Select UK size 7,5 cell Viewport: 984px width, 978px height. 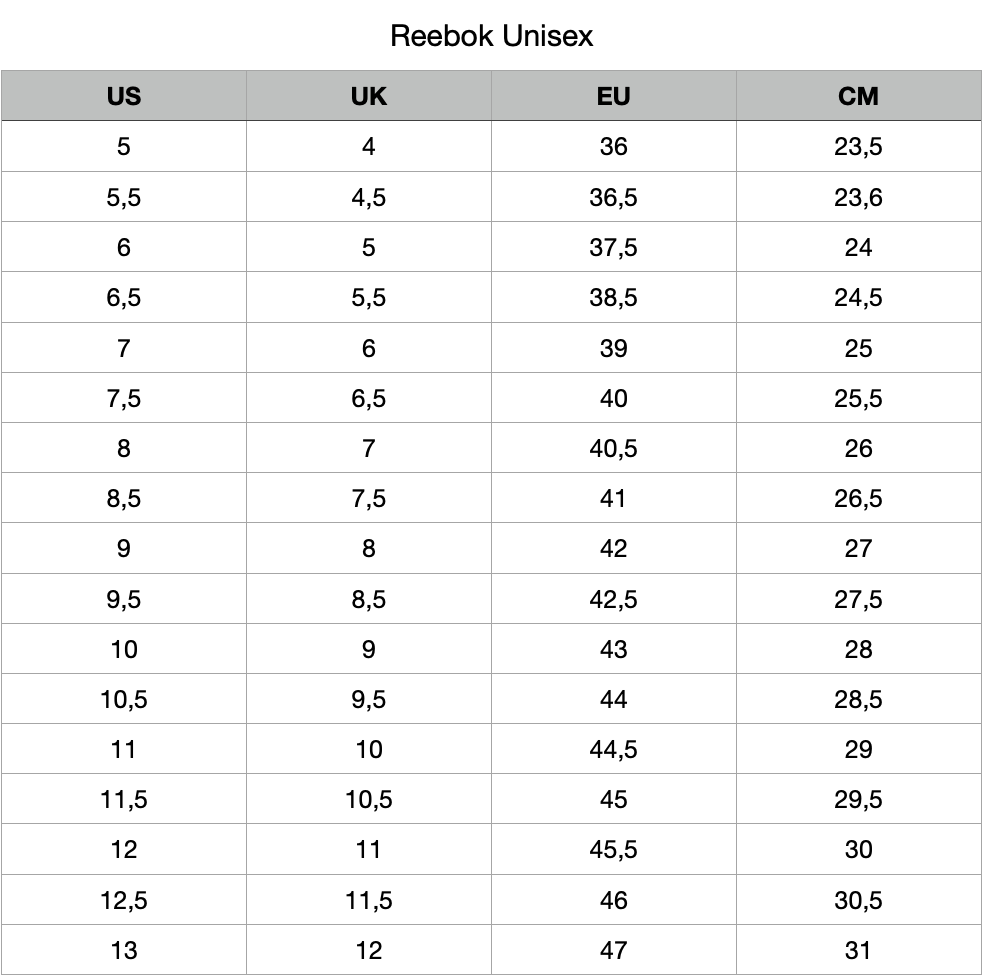click(x=368, y=498)
